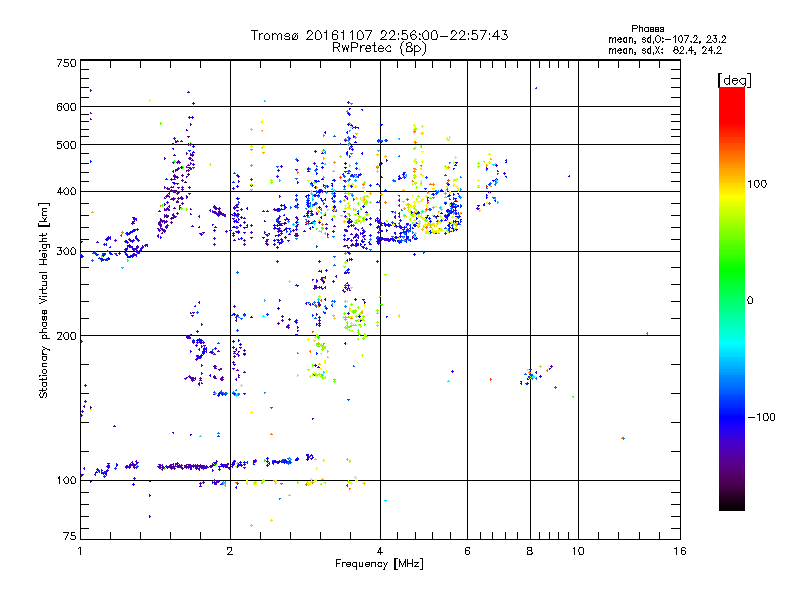Click the y-axis '600' tick label
800x600 pixels.
click(66, 107)
